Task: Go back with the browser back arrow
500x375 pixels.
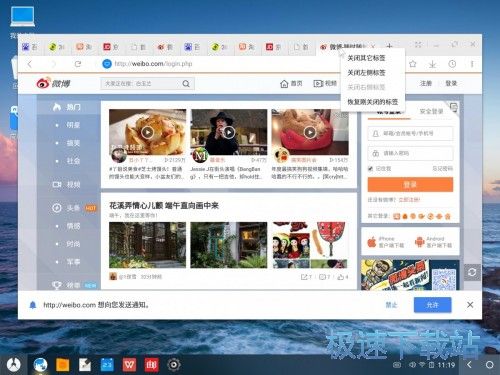Action: (30, 64)
